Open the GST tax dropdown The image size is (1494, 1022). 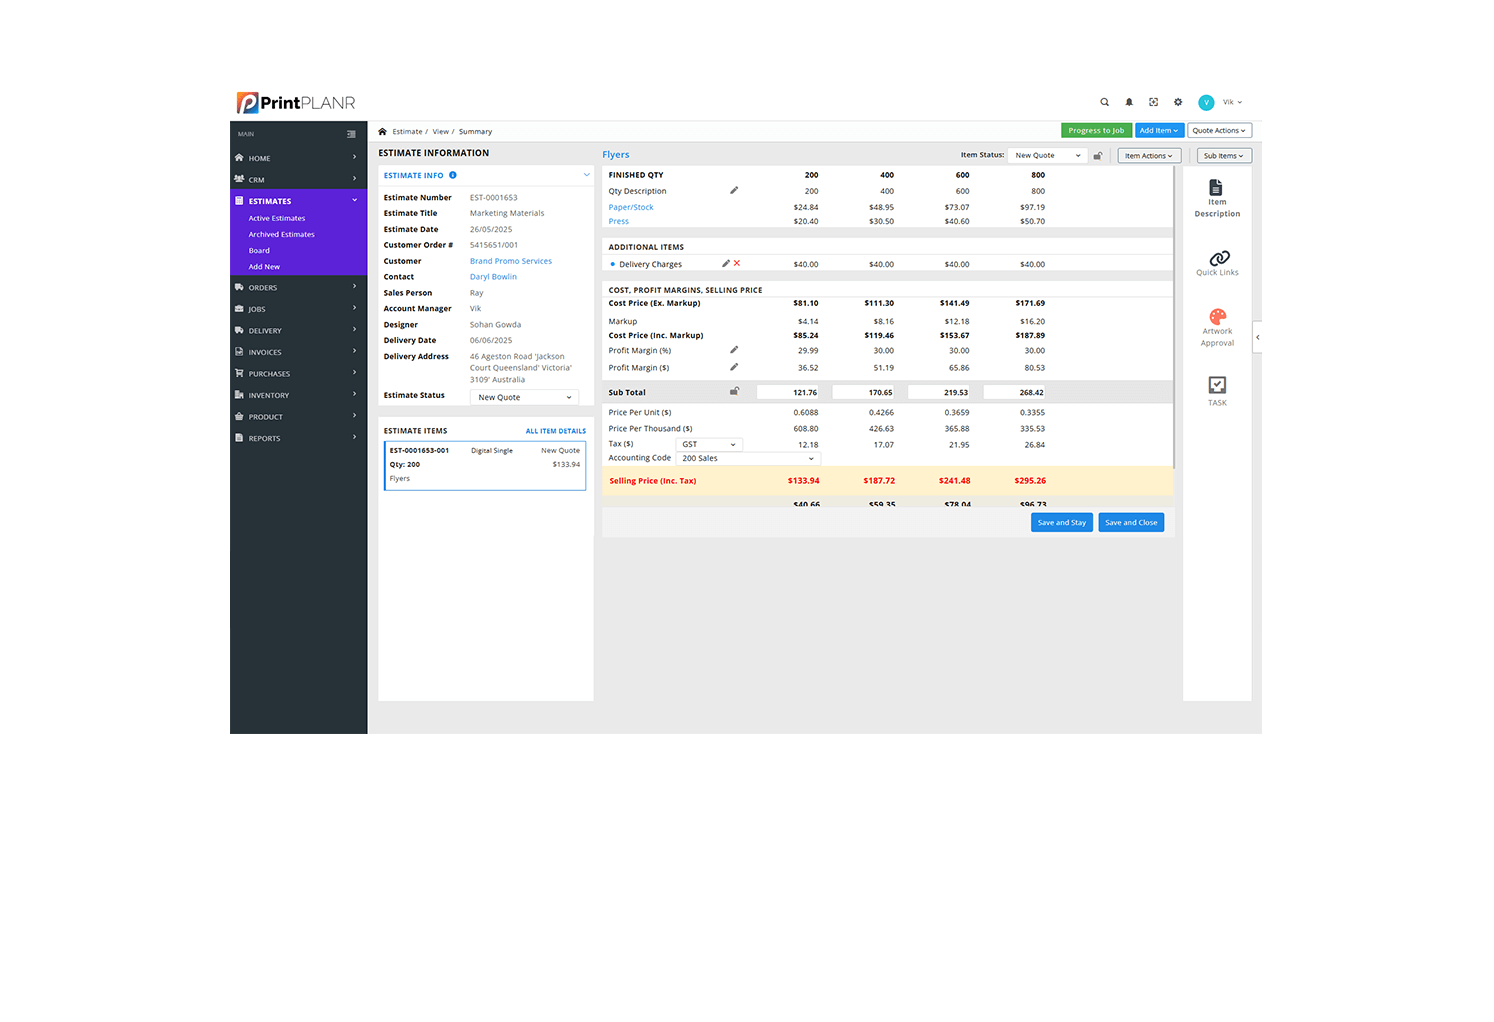pos(709,444)
